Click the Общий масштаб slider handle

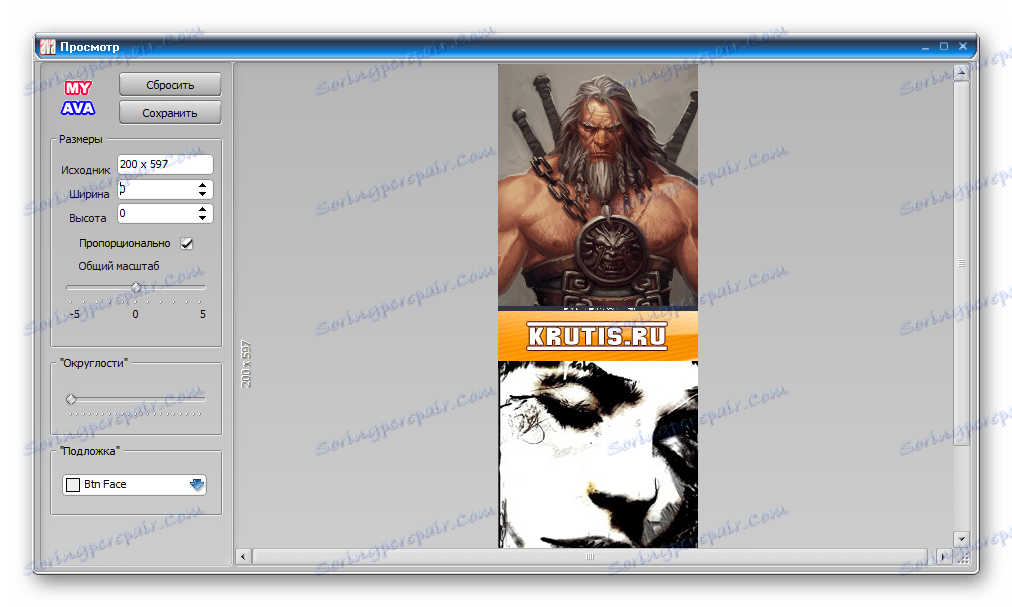(136, 287)
